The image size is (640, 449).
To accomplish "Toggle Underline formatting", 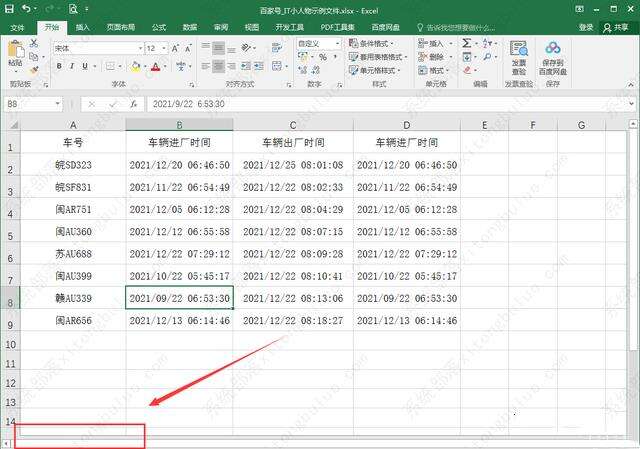I will click(85, 66).
